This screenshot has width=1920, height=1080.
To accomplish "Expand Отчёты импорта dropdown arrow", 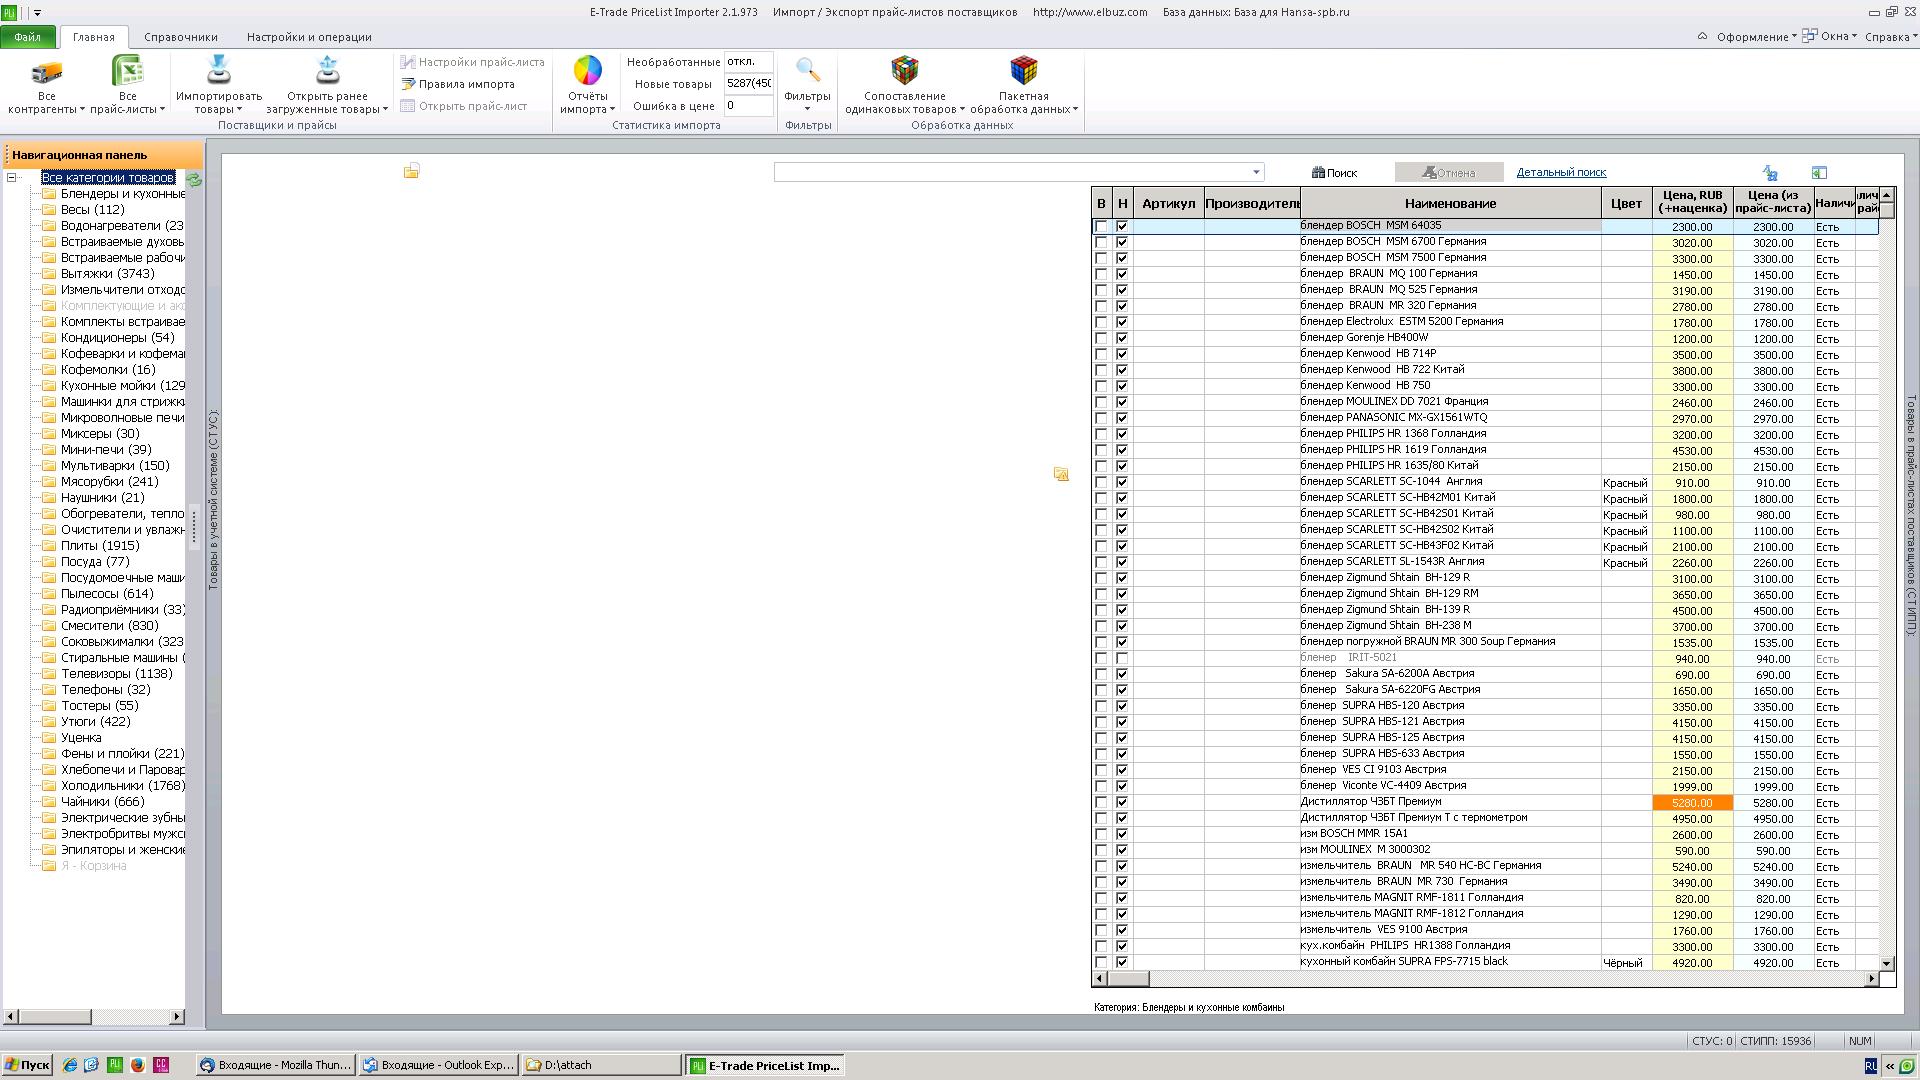I will point(611,110).
